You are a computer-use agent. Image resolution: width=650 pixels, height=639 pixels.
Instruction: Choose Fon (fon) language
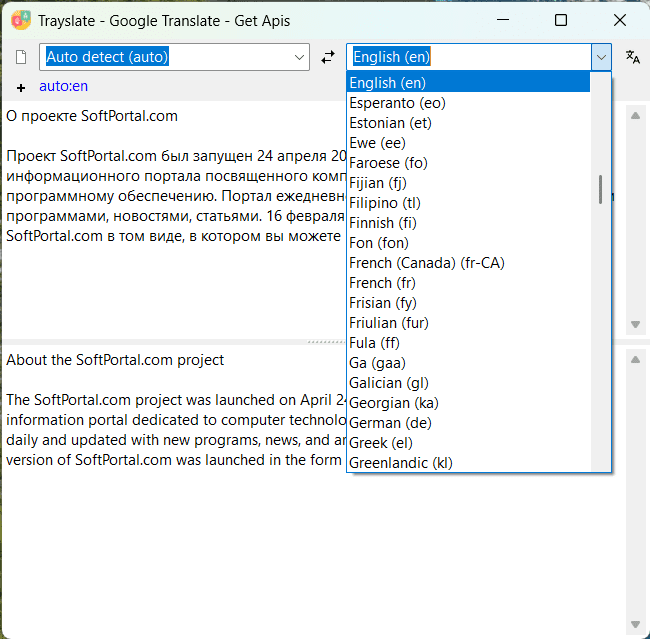pos(468,243)
